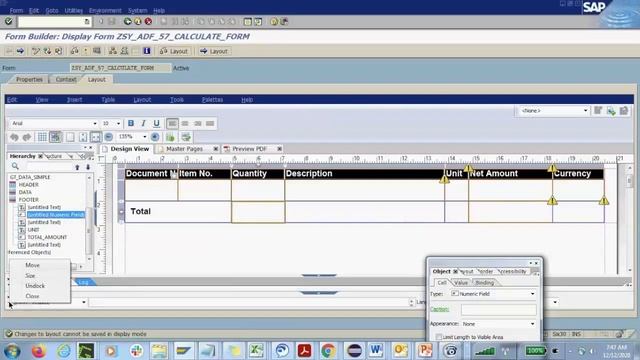Image resolution: width=640 pixels, height=360 pixels.
Task: Open Word from the taskbar
Action: click(x=376, y=350)
